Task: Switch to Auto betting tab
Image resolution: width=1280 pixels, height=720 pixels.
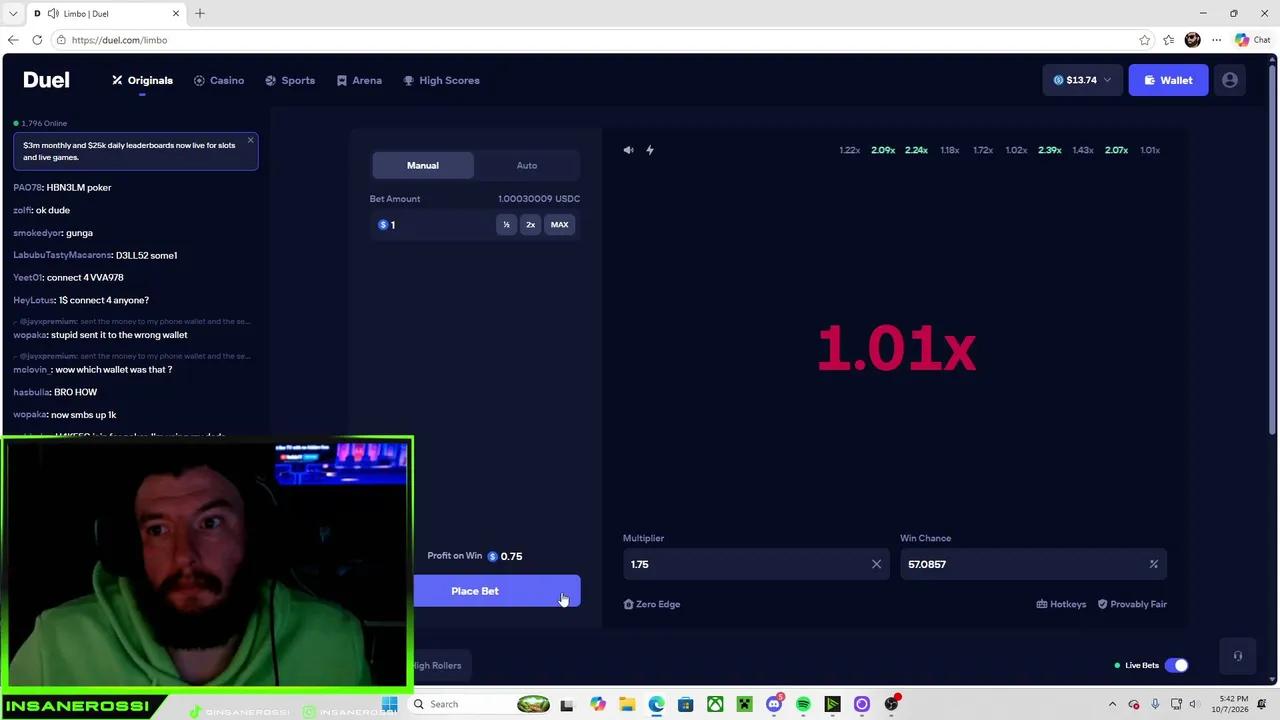Action: pos(527,165)
